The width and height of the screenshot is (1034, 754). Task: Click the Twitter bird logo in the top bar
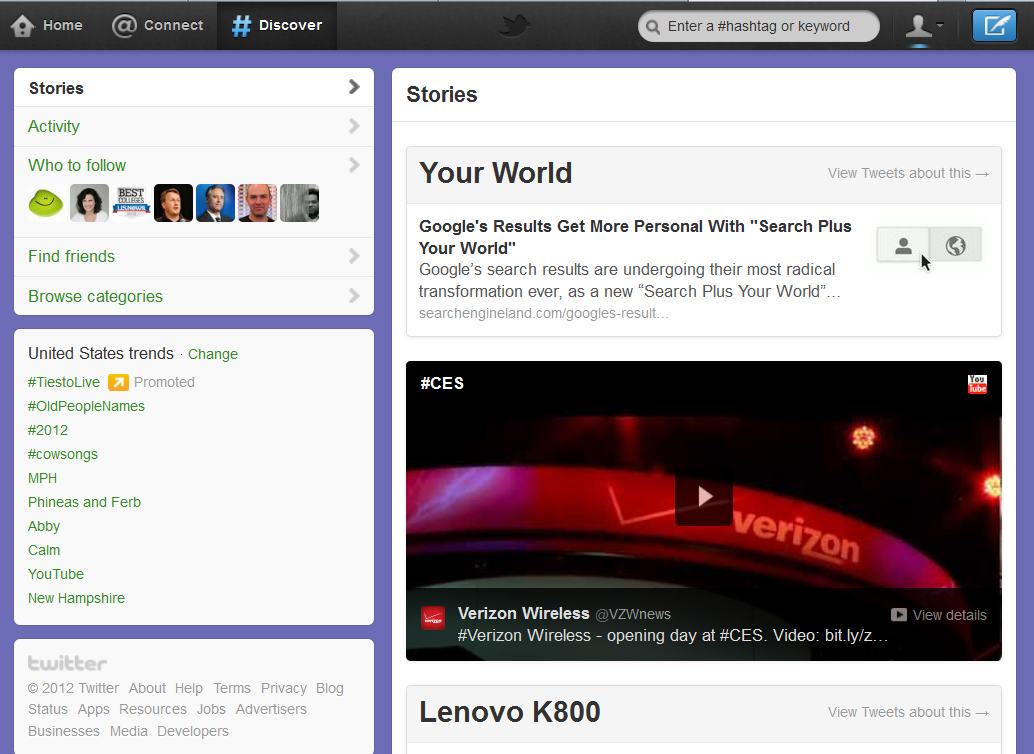[x=515, y=26]
